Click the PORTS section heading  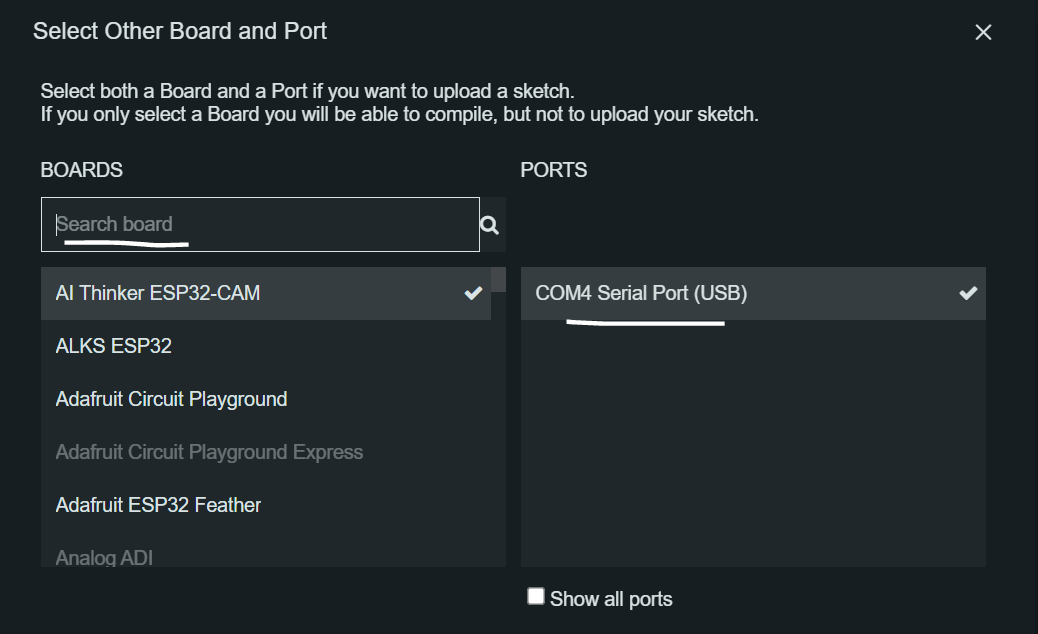point(554,170)
